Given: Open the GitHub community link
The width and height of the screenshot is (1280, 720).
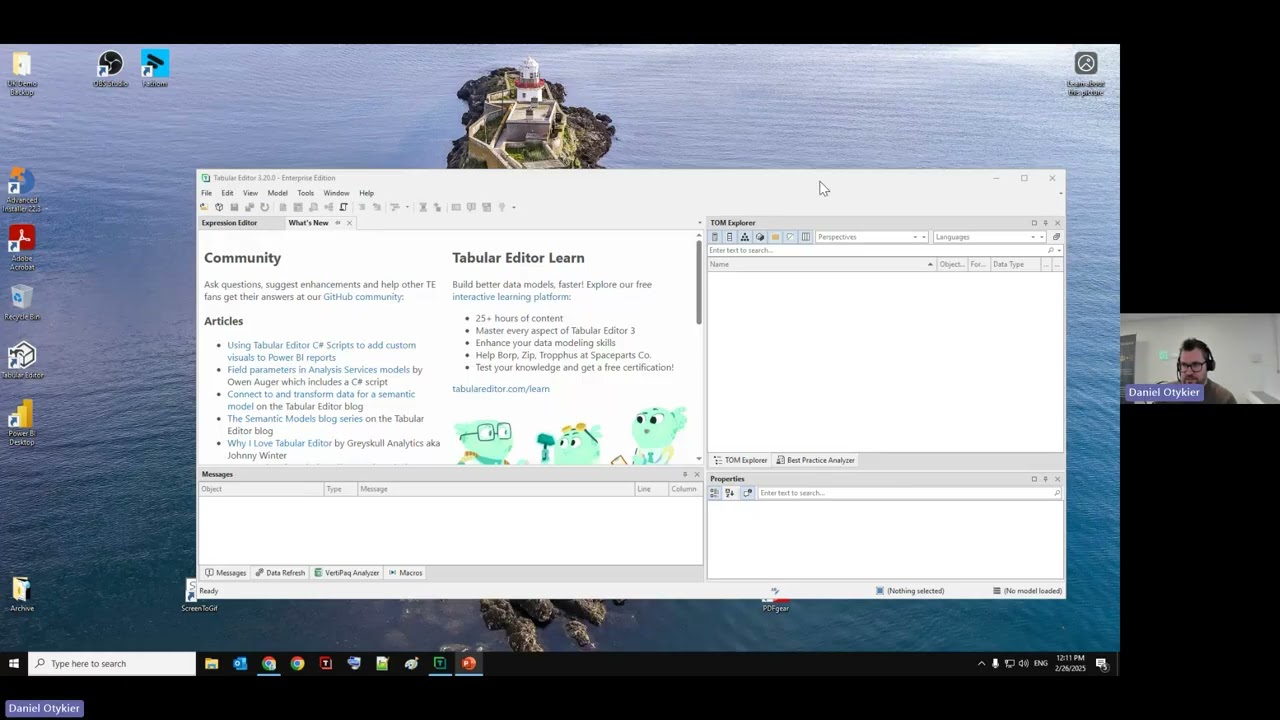Looking at the screenshot, I should [x=362, y=297].
